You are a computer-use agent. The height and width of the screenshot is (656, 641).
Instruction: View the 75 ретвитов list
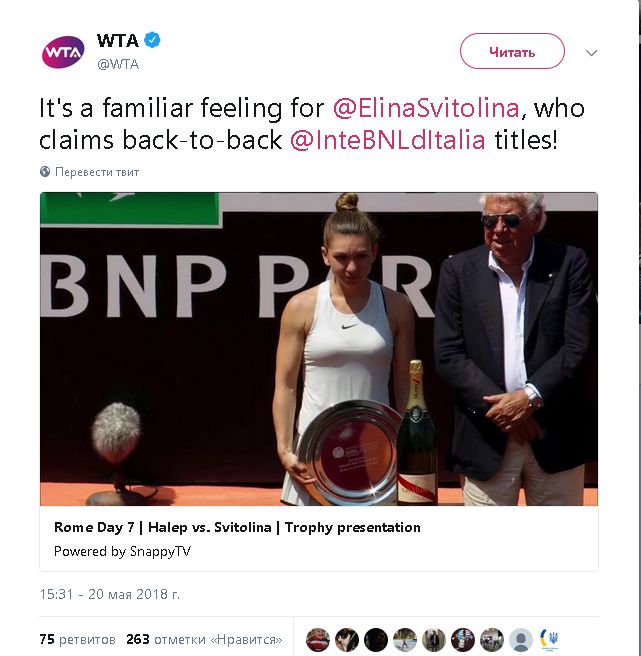click(x=77, y=639)
